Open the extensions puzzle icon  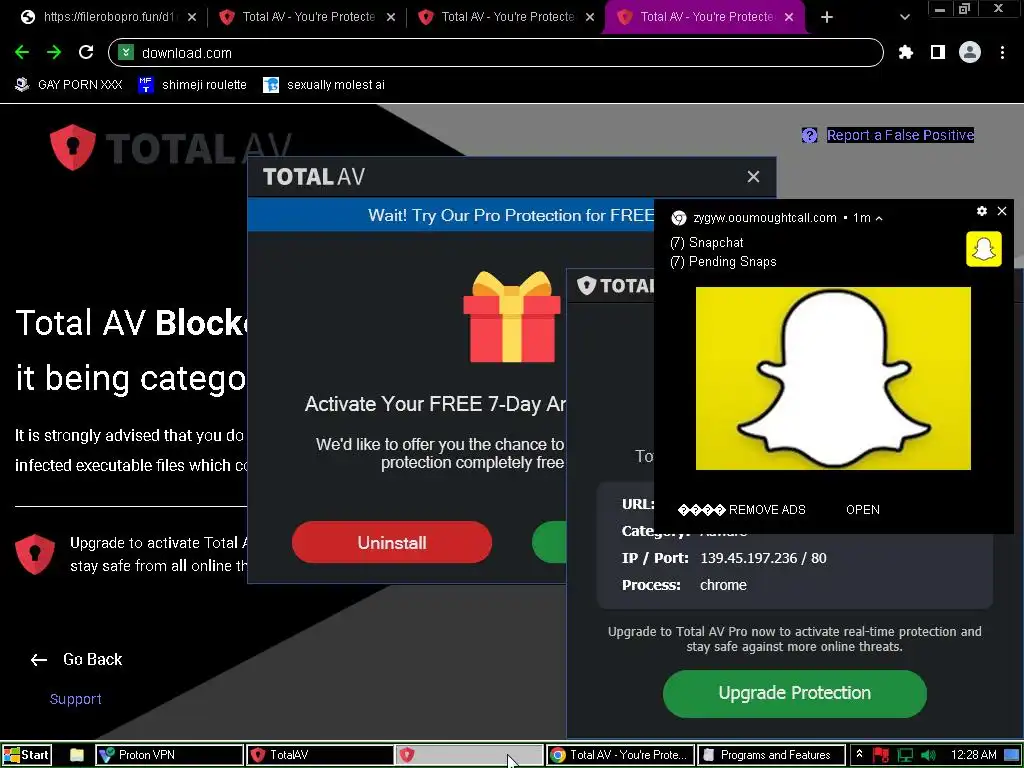click(x=905, y=52)
